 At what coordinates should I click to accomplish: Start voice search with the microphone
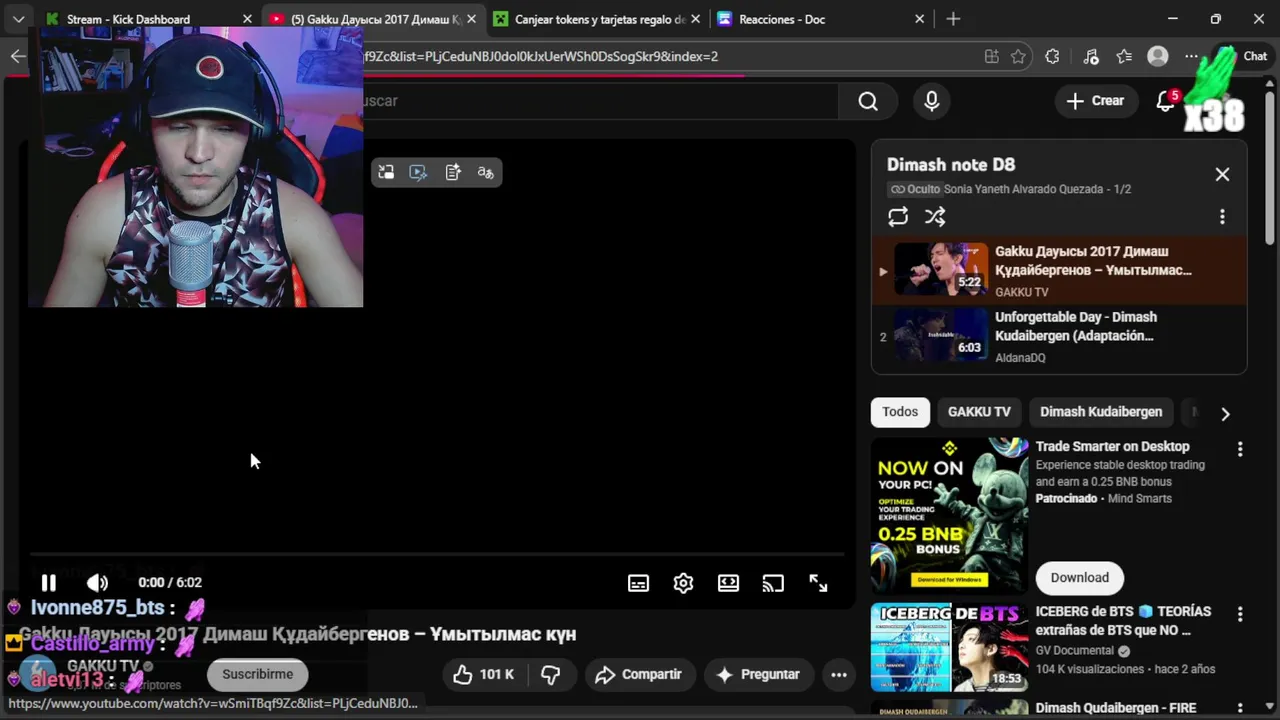tap(932, 101)
